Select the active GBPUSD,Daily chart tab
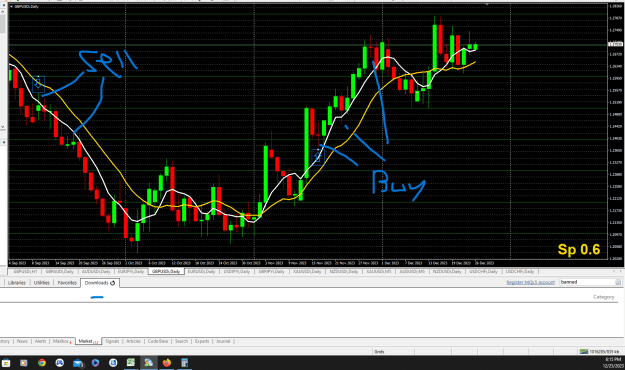Image resolution: width=625 pixels, height=370 pixels. pyautogui.click(x=166, y=272)
